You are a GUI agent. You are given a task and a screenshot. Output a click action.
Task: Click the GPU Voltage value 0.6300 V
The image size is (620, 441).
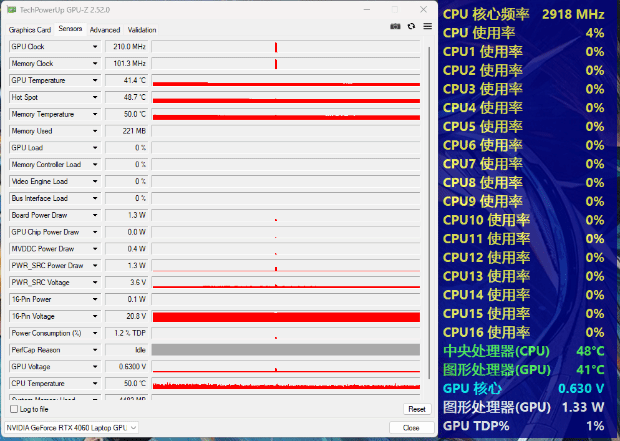[127, 367]
